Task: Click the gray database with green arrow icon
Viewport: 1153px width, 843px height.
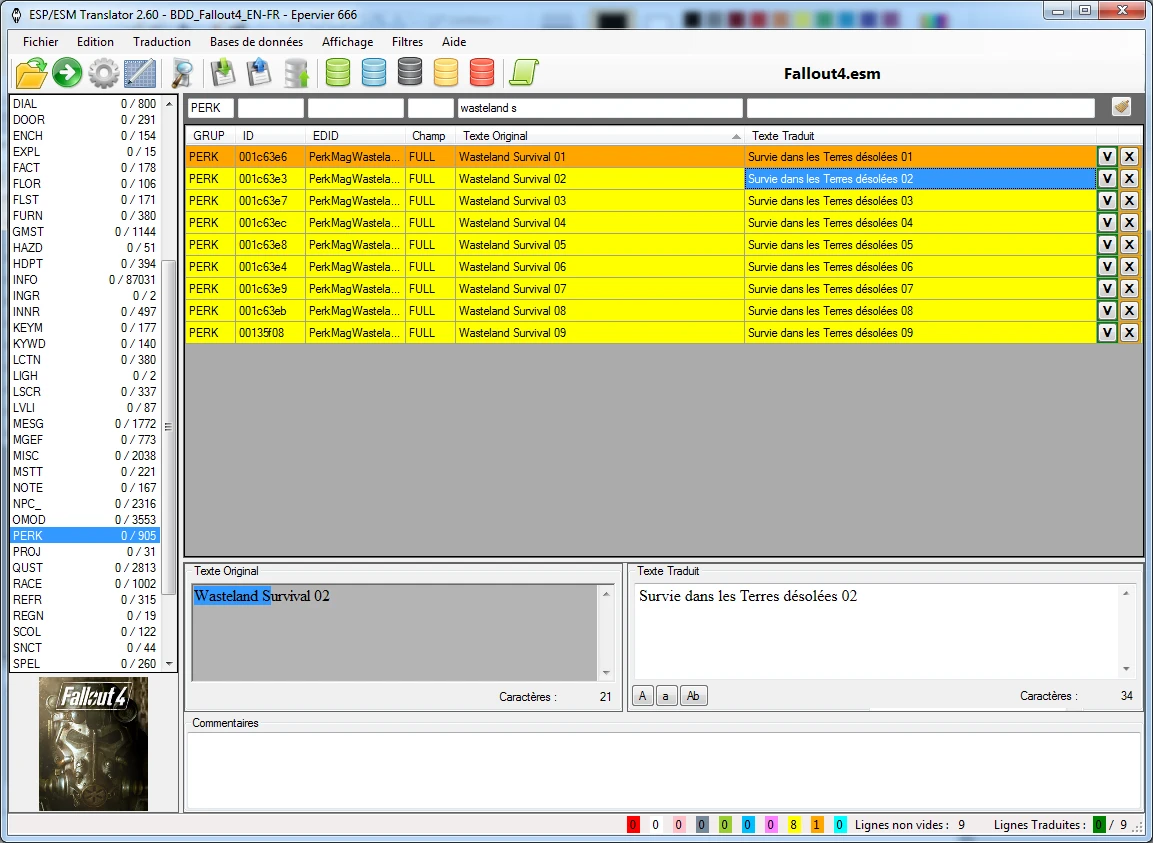Action: [x=296, y=74]
